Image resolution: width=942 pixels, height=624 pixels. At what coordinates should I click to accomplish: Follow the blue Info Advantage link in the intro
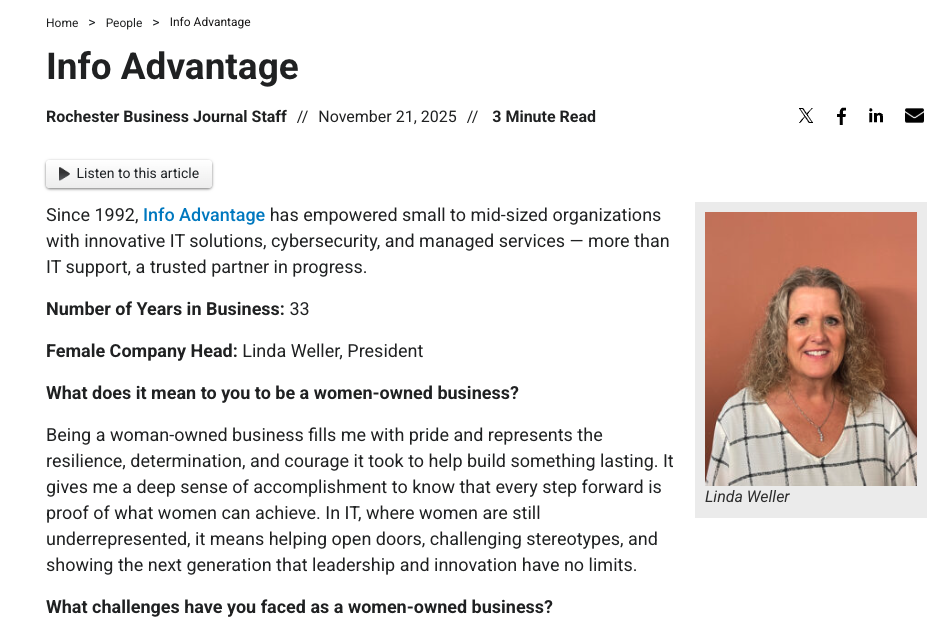tap(204, 215)
